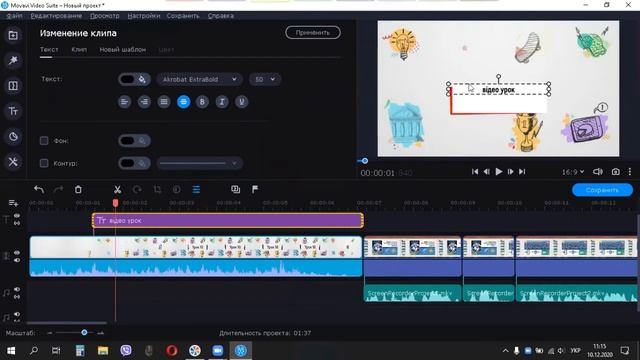
Task: Skip to the start of the preview
Action: pos(475,172)
